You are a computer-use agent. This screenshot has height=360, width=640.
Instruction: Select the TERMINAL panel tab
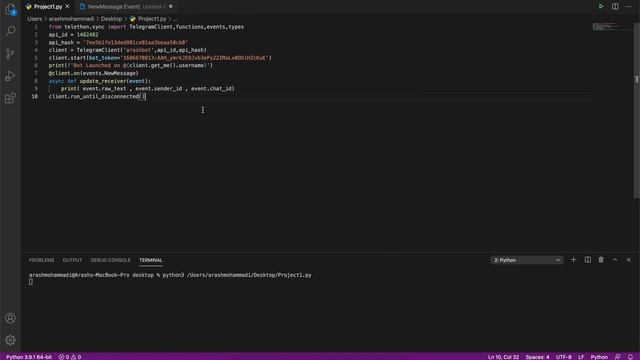pyautogui.click(x=151, y=260)
